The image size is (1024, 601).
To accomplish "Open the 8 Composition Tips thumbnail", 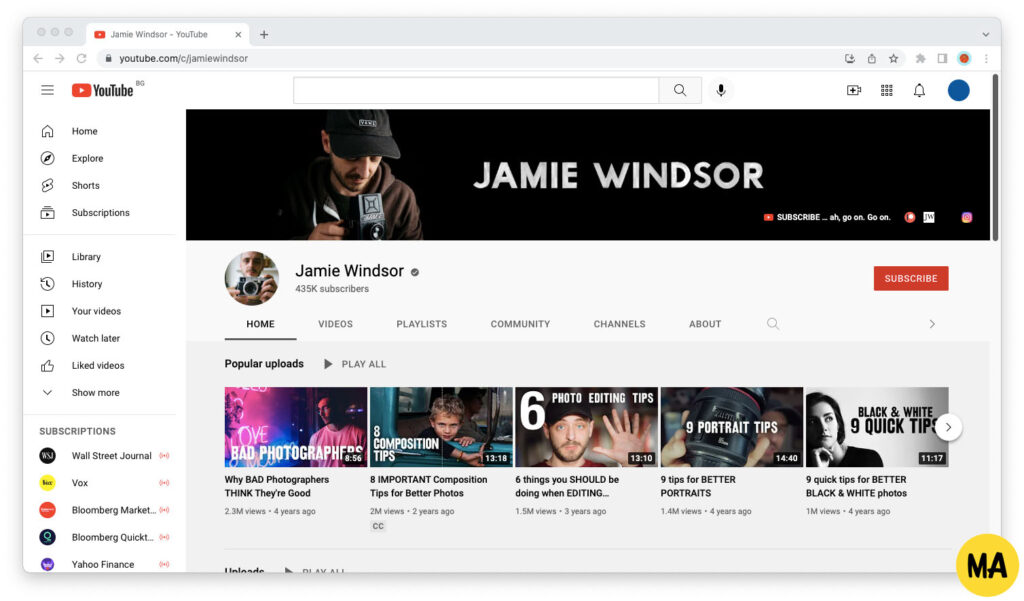I will point(441,427).
